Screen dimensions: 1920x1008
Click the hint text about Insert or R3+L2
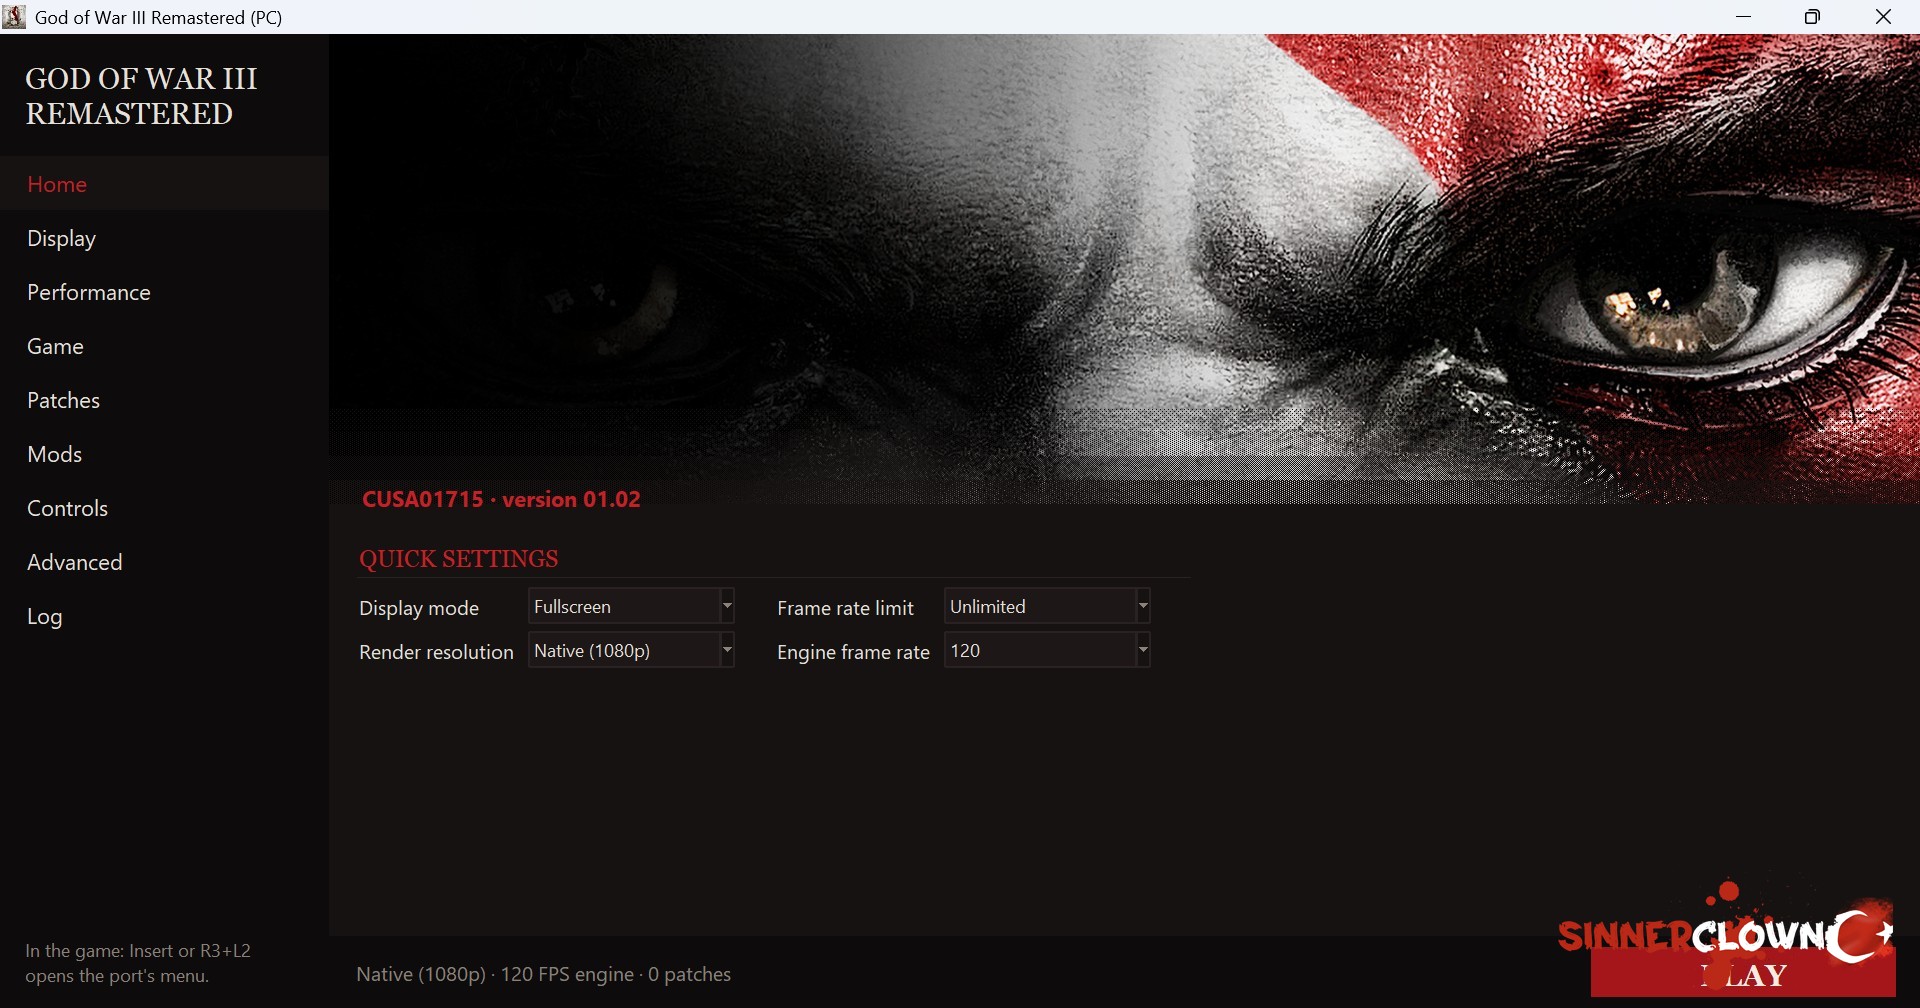[138, 963]
